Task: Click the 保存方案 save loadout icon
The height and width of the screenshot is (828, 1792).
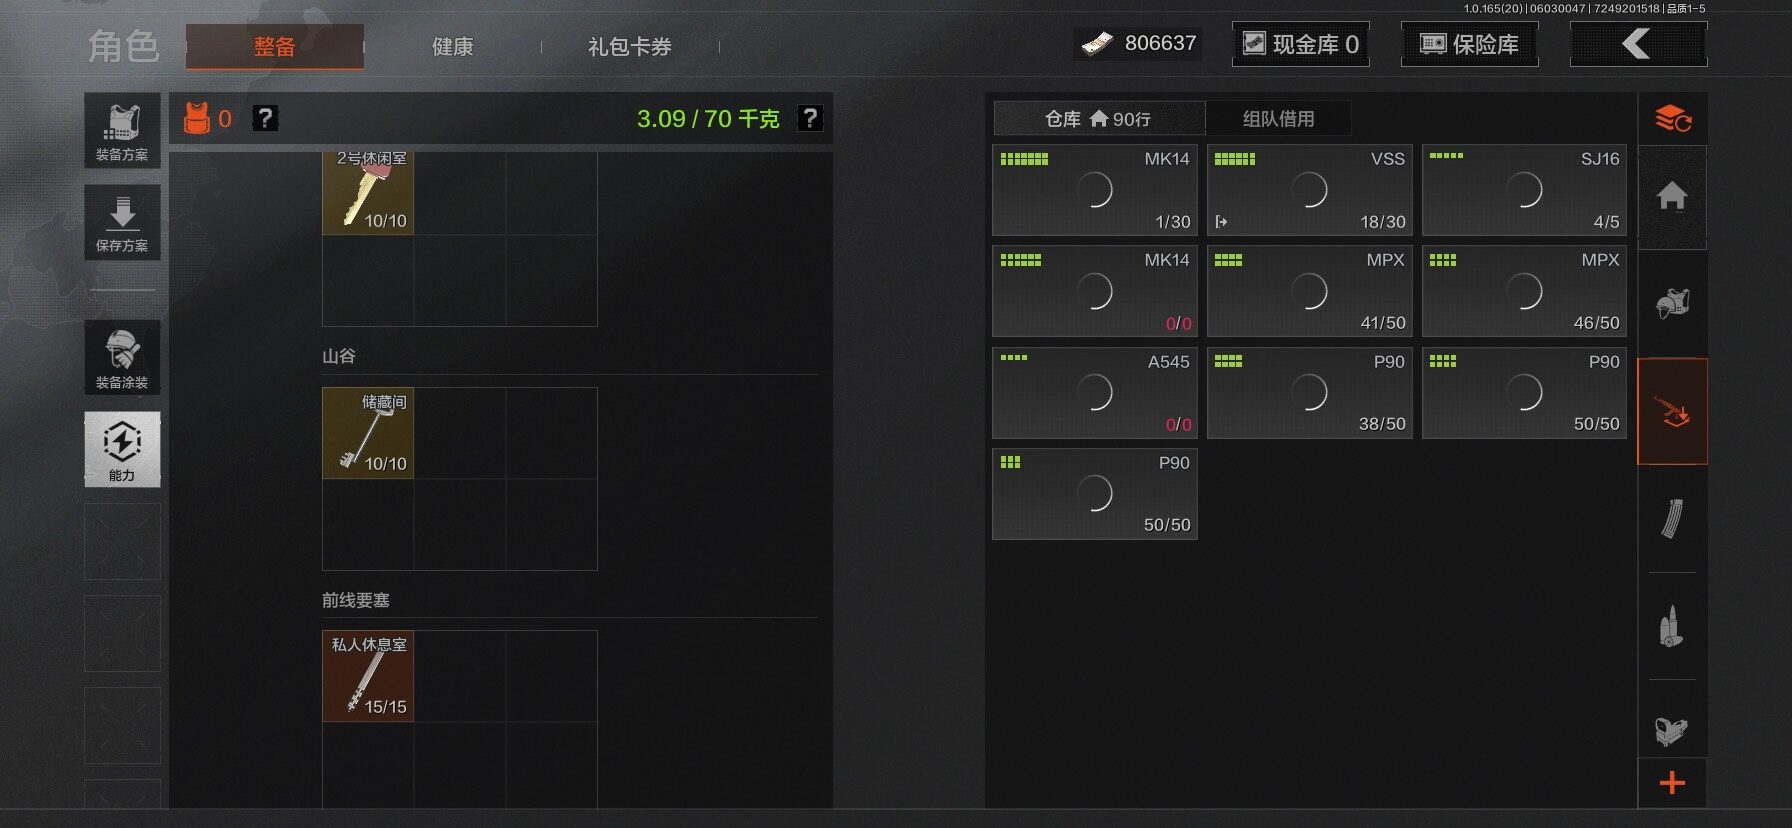Action: pyautogui.click(x=122, y=222)
